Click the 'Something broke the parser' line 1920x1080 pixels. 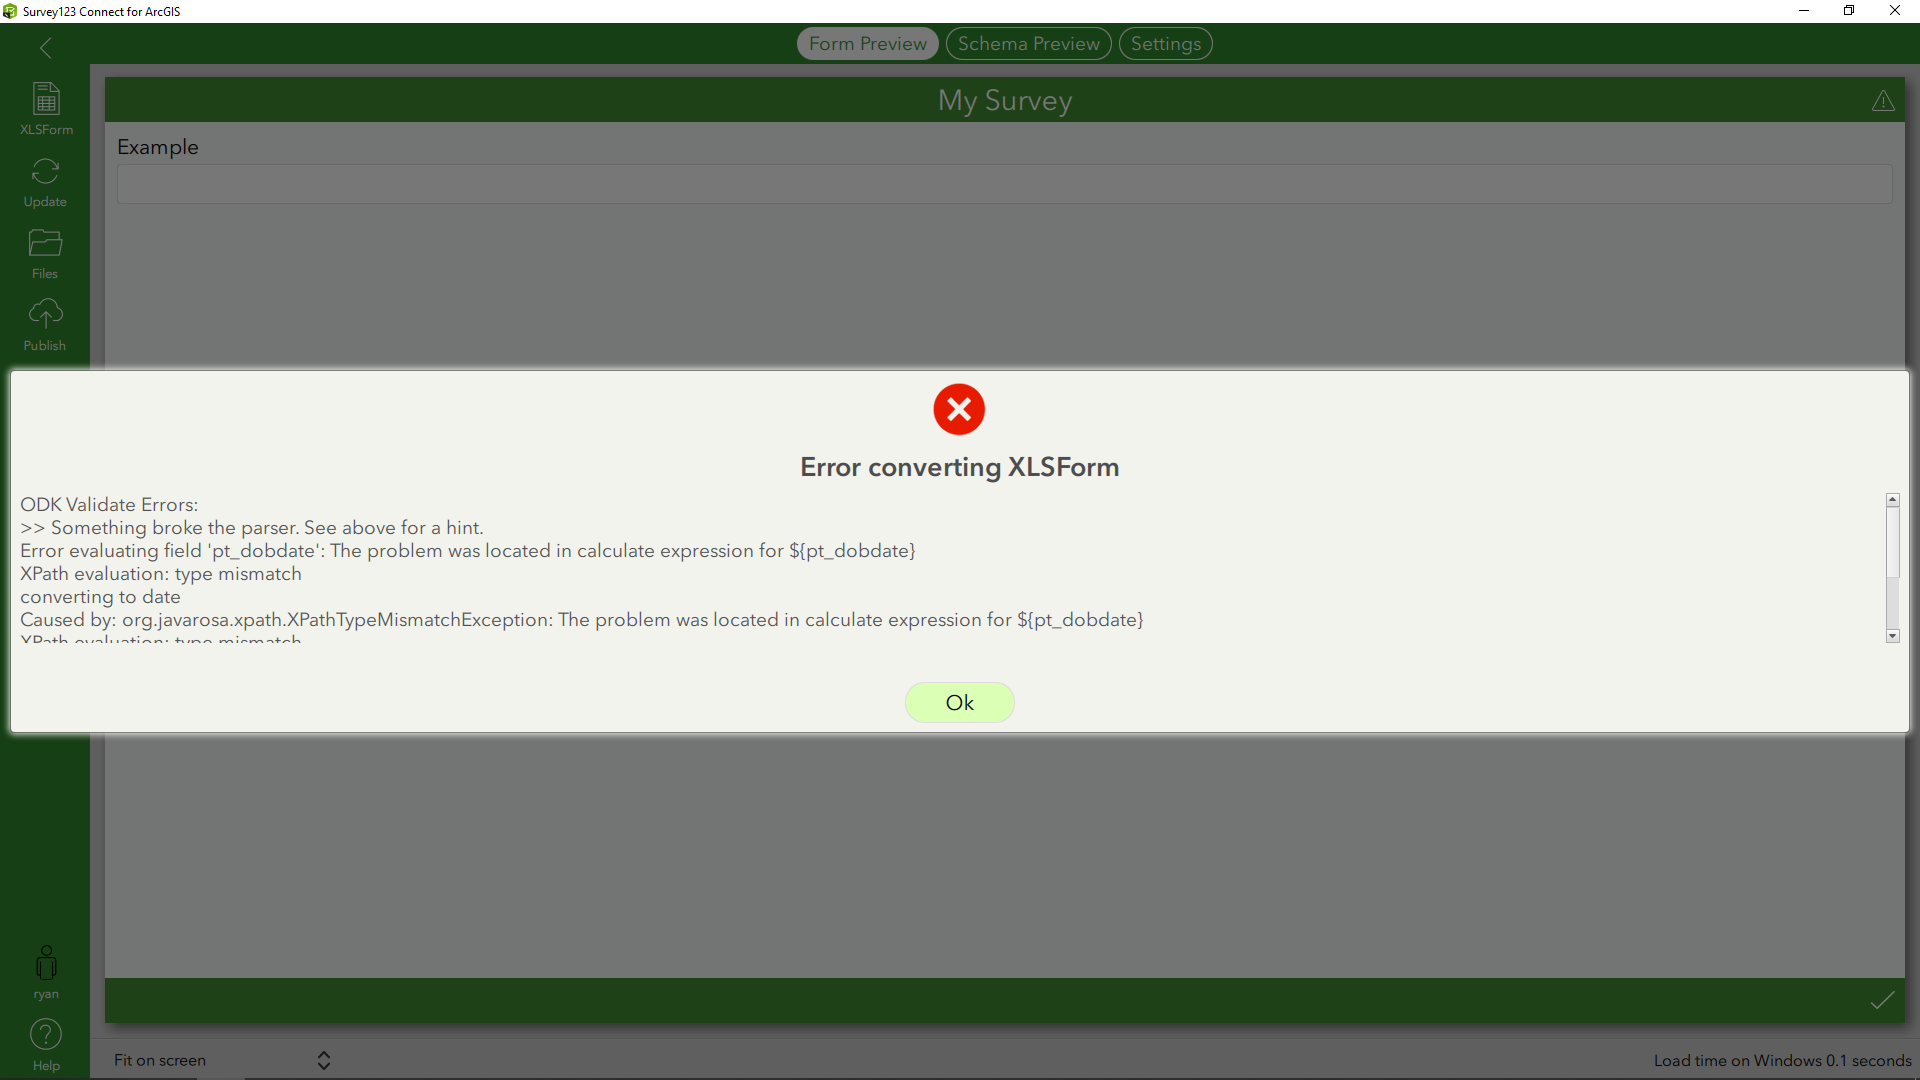point(252,528)
